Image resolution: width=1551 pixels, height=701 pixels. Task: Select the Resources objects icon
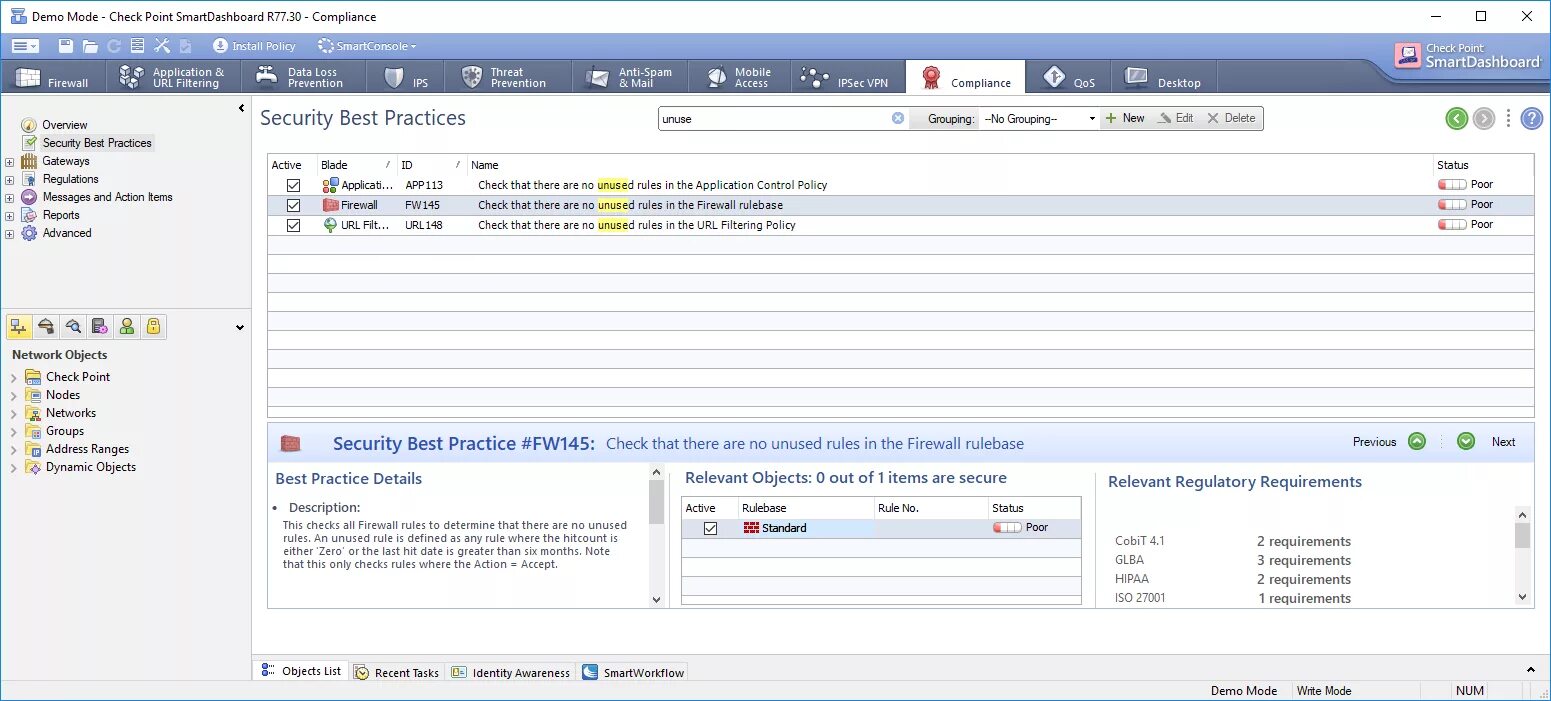pyautogui.click(x=73, y=326)
